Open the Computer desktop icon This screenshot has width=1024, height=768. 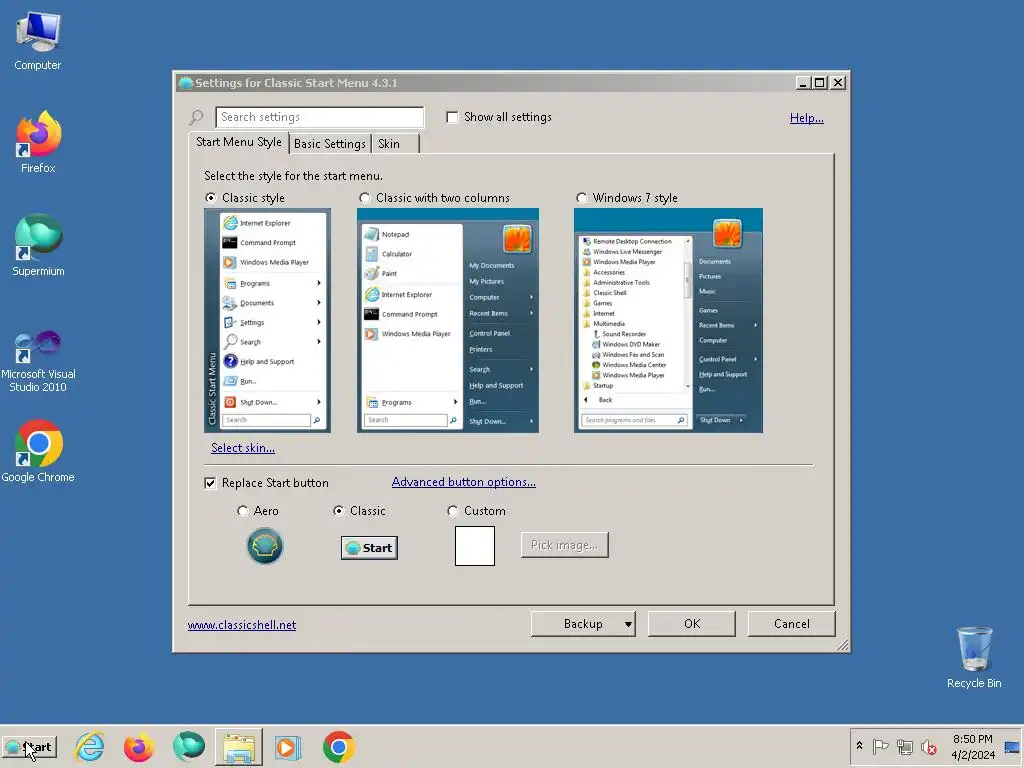(38, 40)
